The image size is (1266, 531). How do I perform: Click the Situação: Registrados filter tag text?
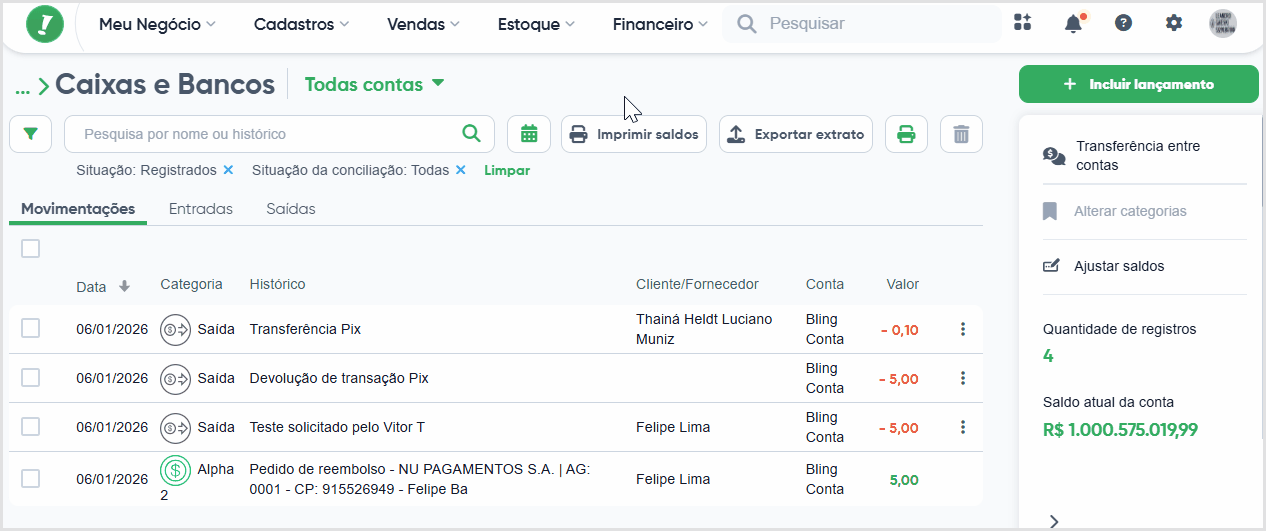click(x=146, y=170)
